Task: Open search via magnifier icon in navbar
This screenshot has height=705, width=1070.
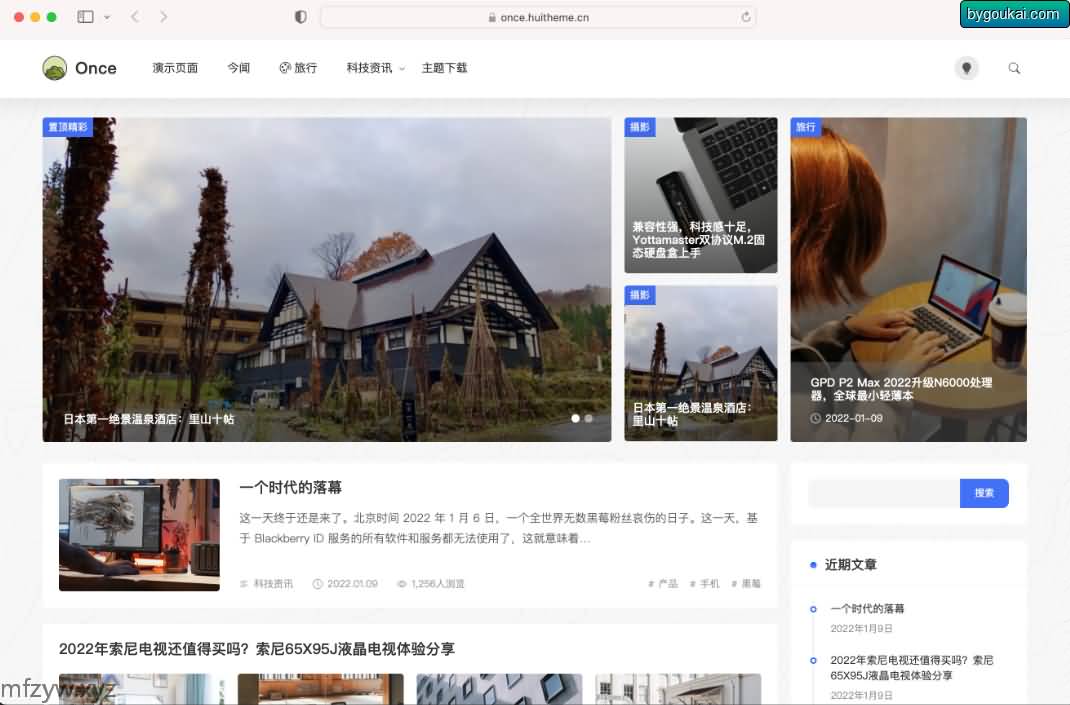Action: tap(1014, 68)
